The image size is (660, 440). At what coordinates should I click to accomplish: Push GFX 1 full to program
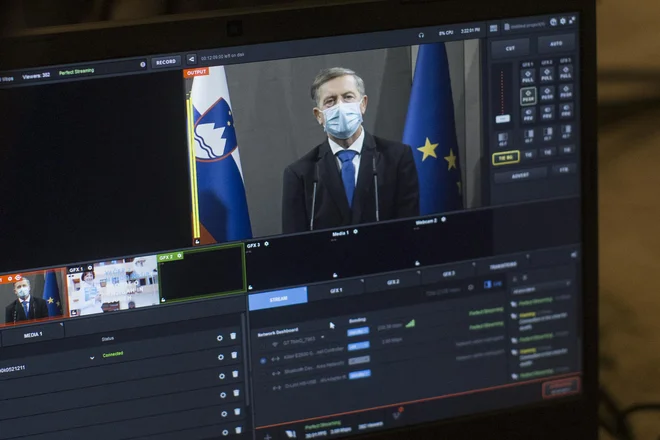(528, 77)
